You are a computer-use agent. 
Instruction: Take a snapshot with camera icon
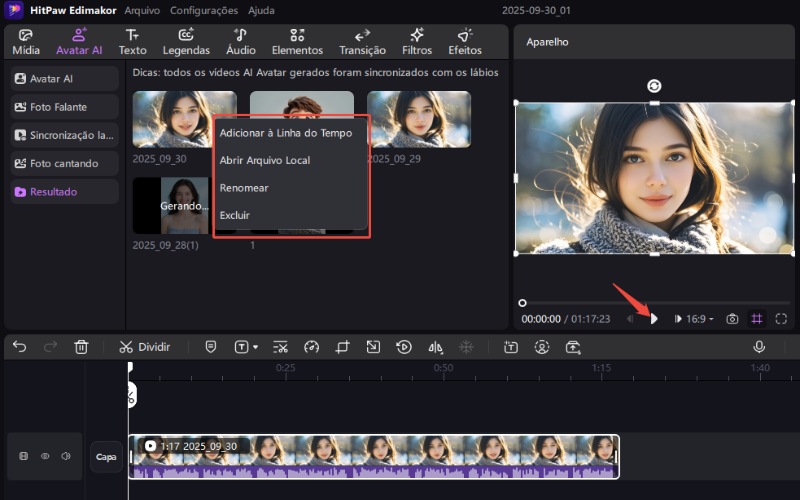(x=732, y=319)
